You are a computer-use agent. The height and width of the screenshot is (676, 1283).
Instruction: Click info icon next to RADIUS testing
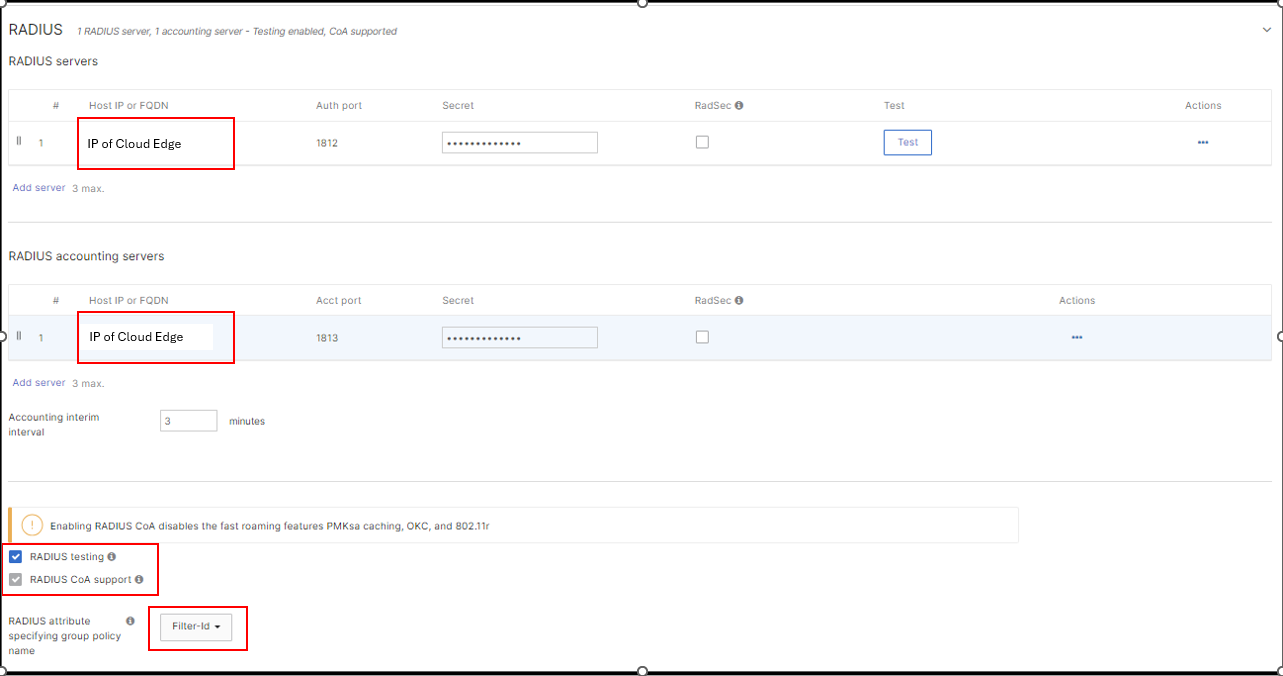pyautogui.click(x=112, y=556)
